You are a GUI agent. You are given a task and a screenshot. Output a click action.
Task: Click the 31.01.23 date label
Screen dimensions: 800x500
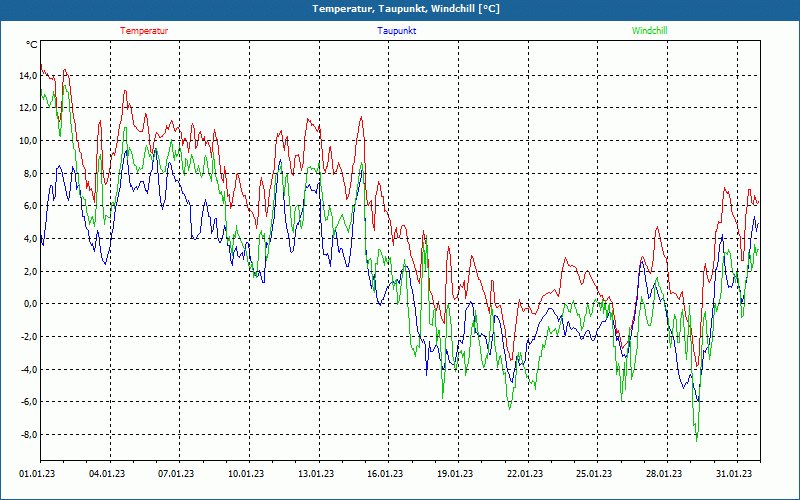tap(734, 474)
